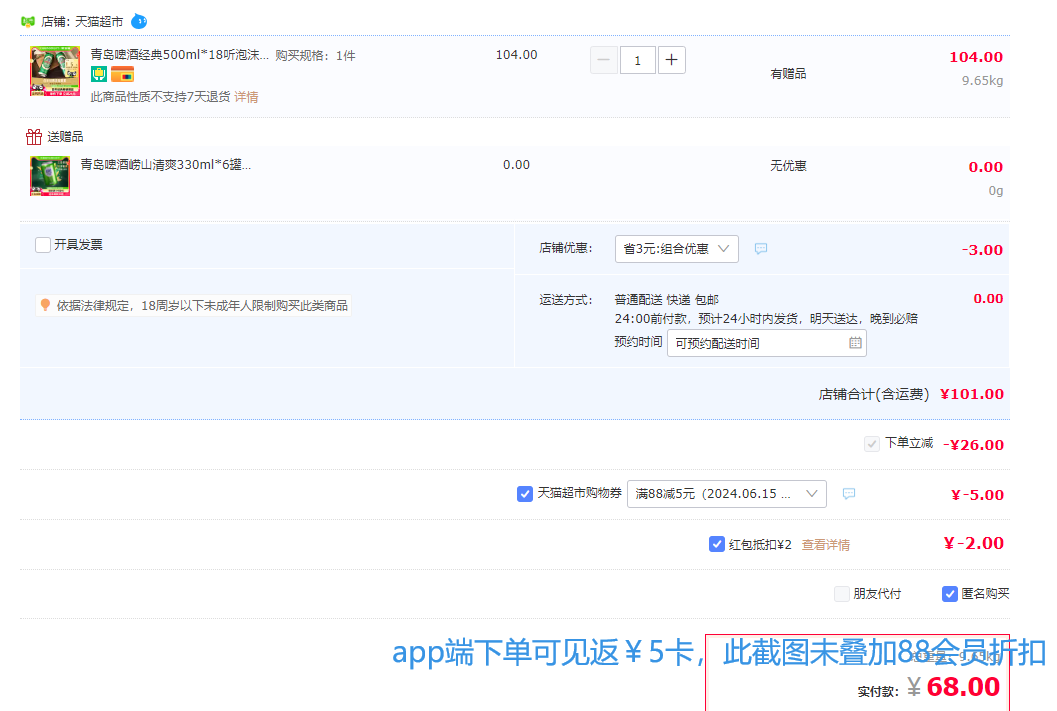Click the ¥-5.00 coupon amount
The height and width of the screenshot is (711, 1057).
pyautogui.click(x=977, y=495)
